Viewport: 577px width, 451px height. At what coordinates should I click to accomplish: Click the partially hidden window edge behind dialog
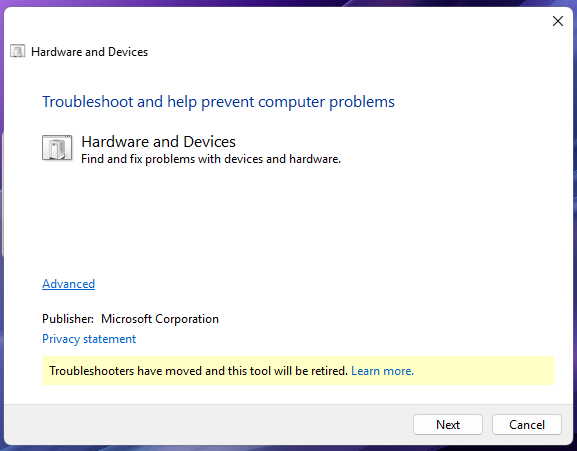point(2,195)
